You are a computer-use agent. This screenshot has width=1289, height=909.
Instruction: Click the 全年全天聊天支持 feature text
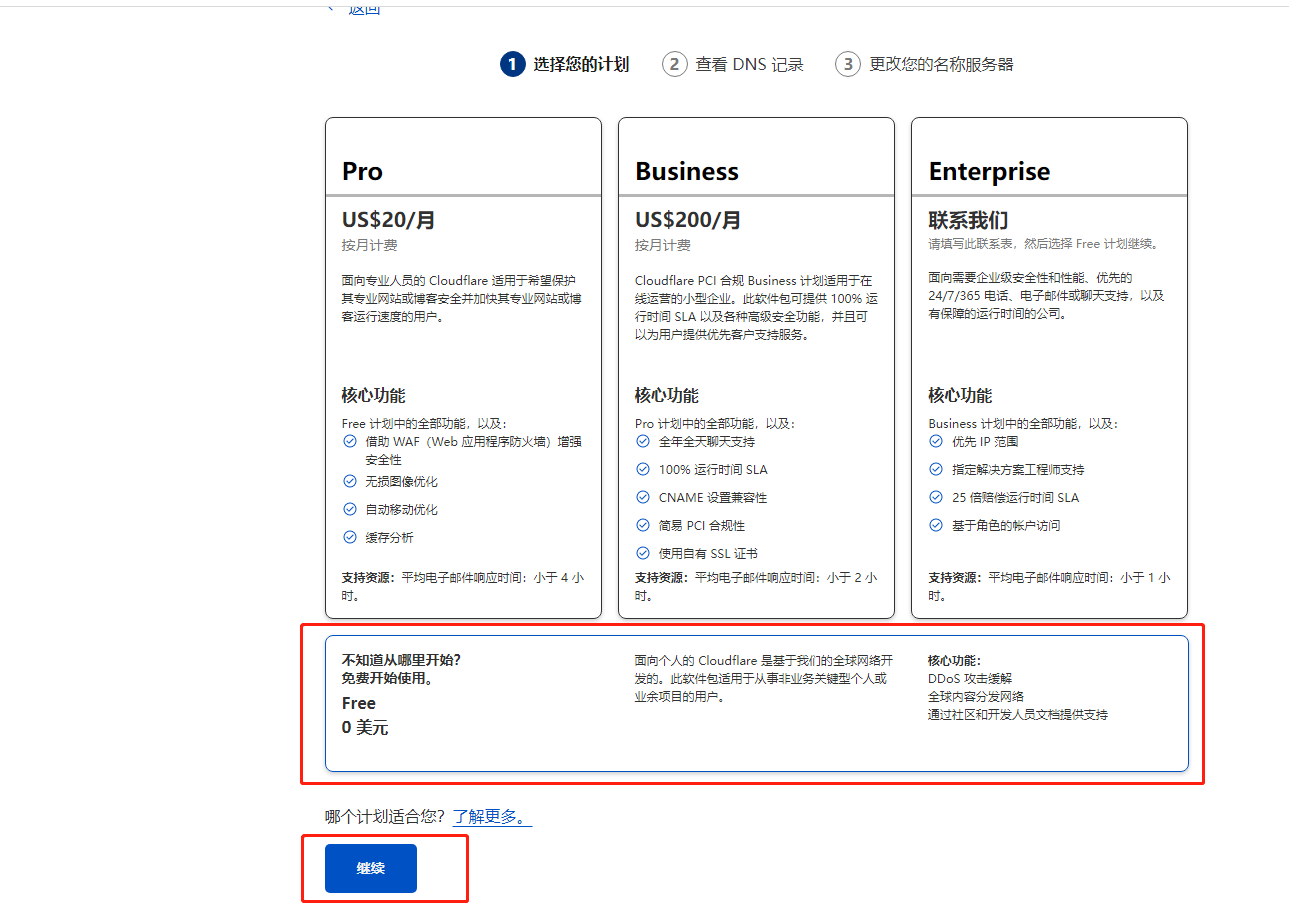(x=707, y=441)
